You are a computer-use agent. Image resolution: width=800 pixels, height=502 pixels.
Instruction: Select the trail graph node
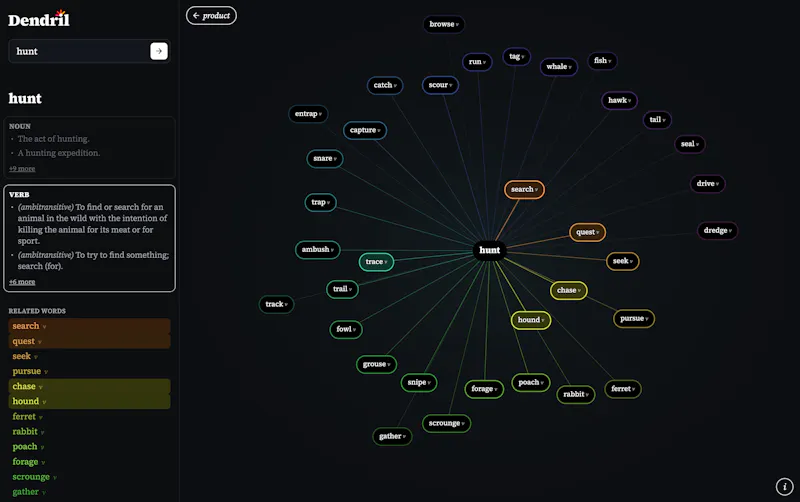click(342, 289)
